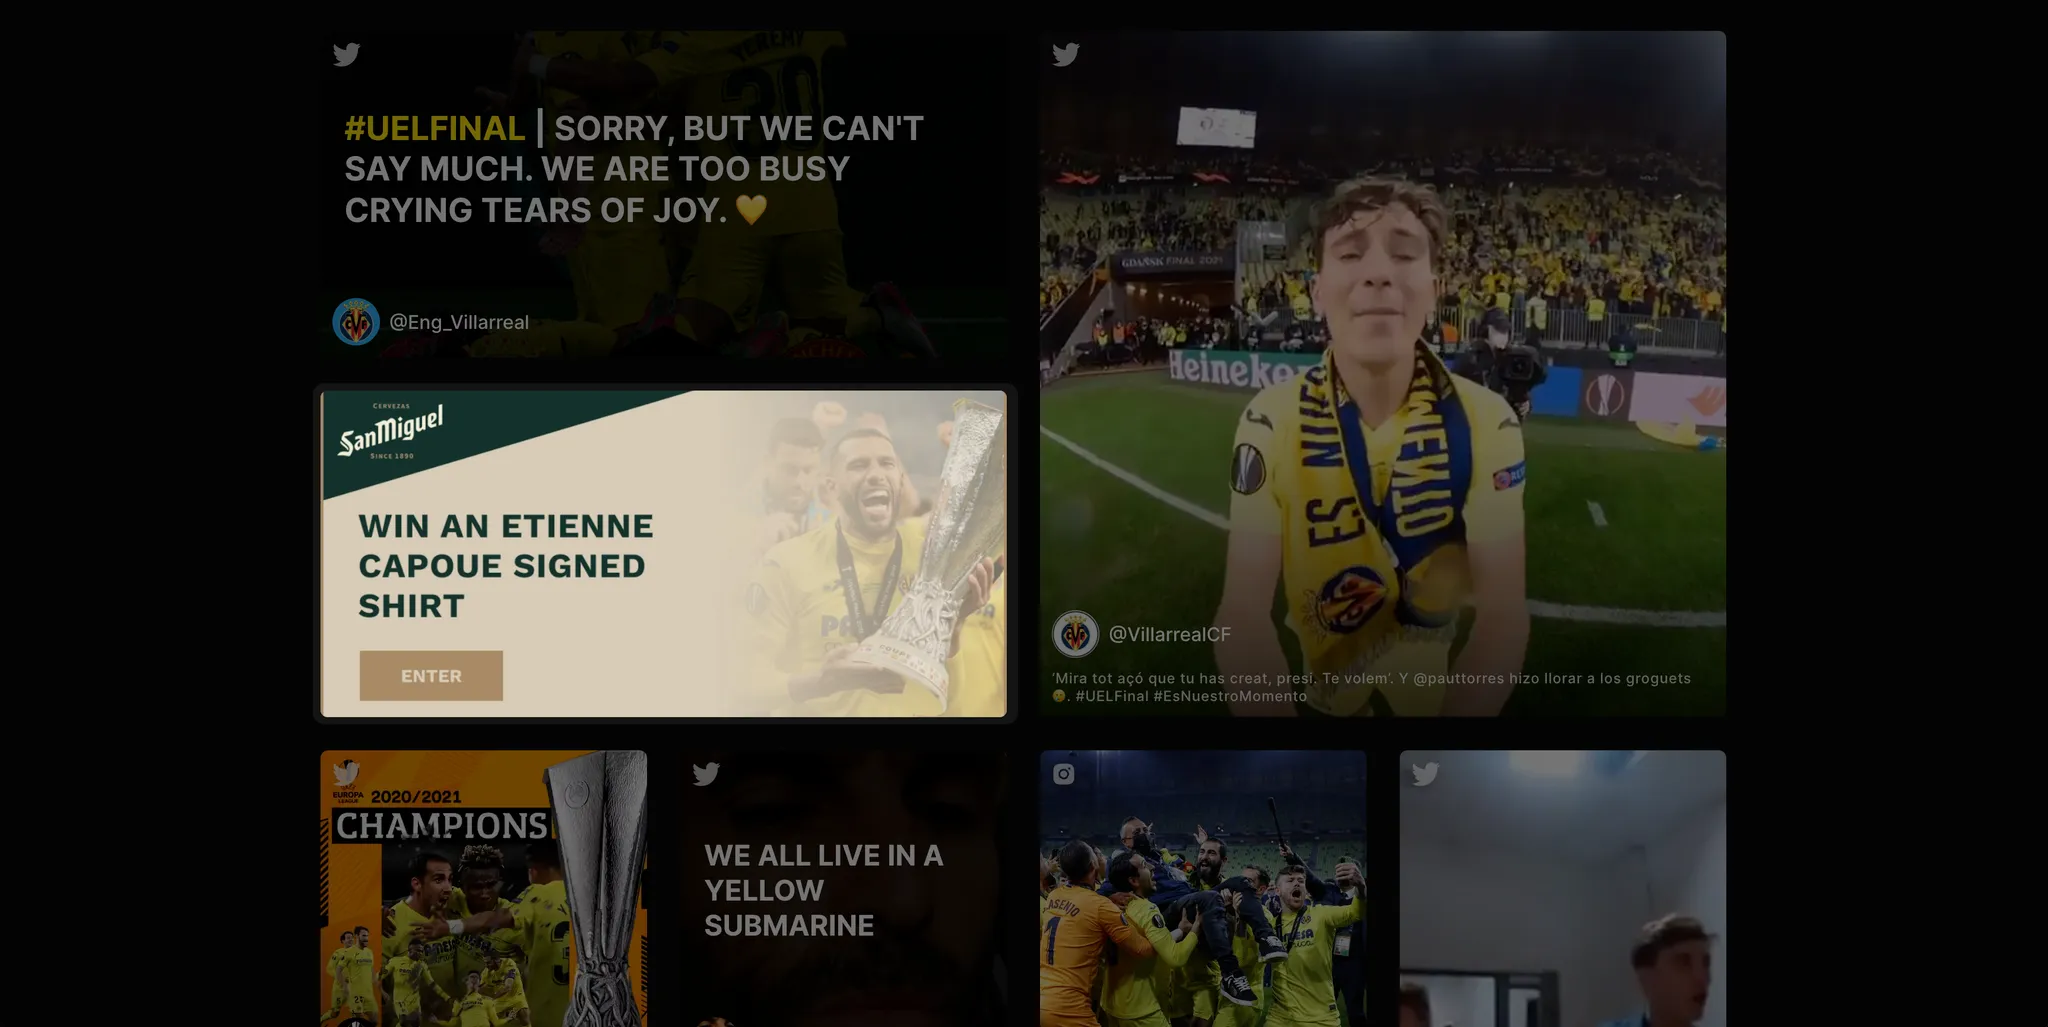Click Twitter icon above the Yellow Submarine text
Viewport: 2048px width, 1027px height.
[706, 773]
